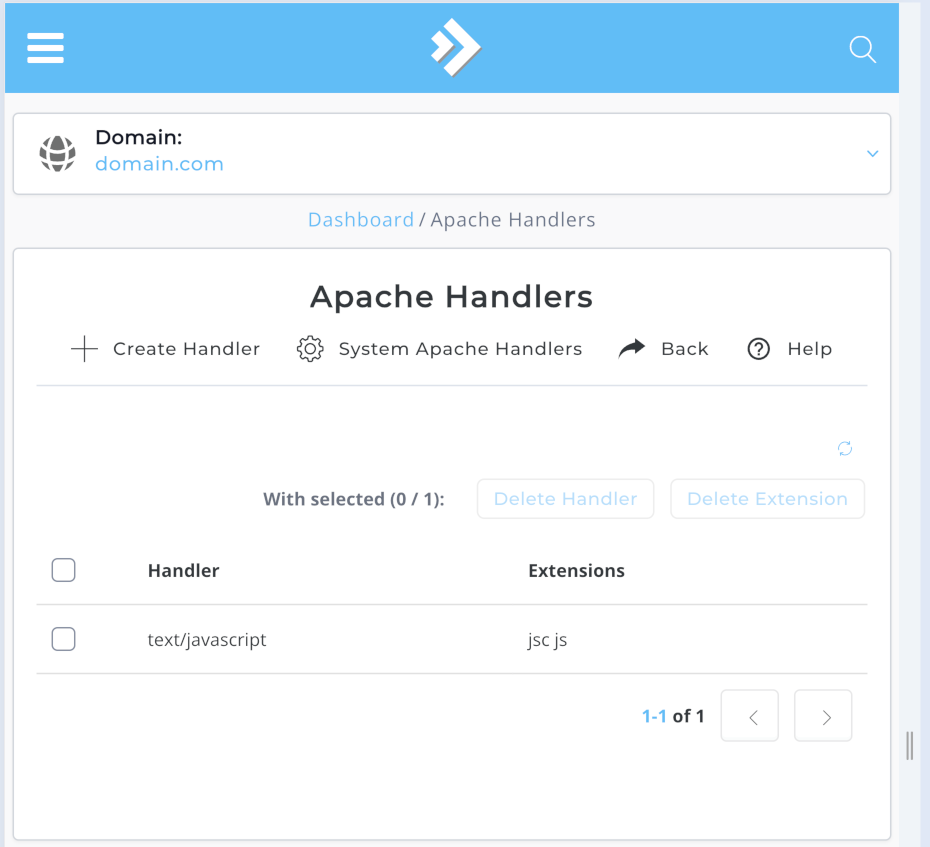Go to next page of handlers
Image resolution: width=930 pixels, height=847 pixels.
pyautogui.click(x=822, y=715)
